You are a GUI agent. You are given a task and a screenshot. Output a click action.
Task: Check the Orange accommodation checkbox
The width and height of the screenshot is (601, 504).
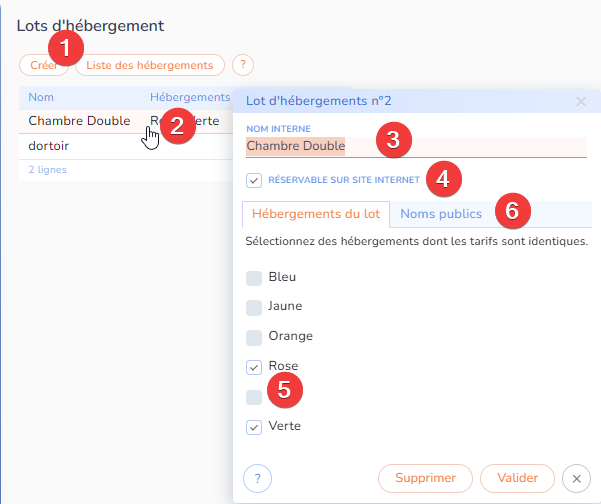click(x=254, y=338)
